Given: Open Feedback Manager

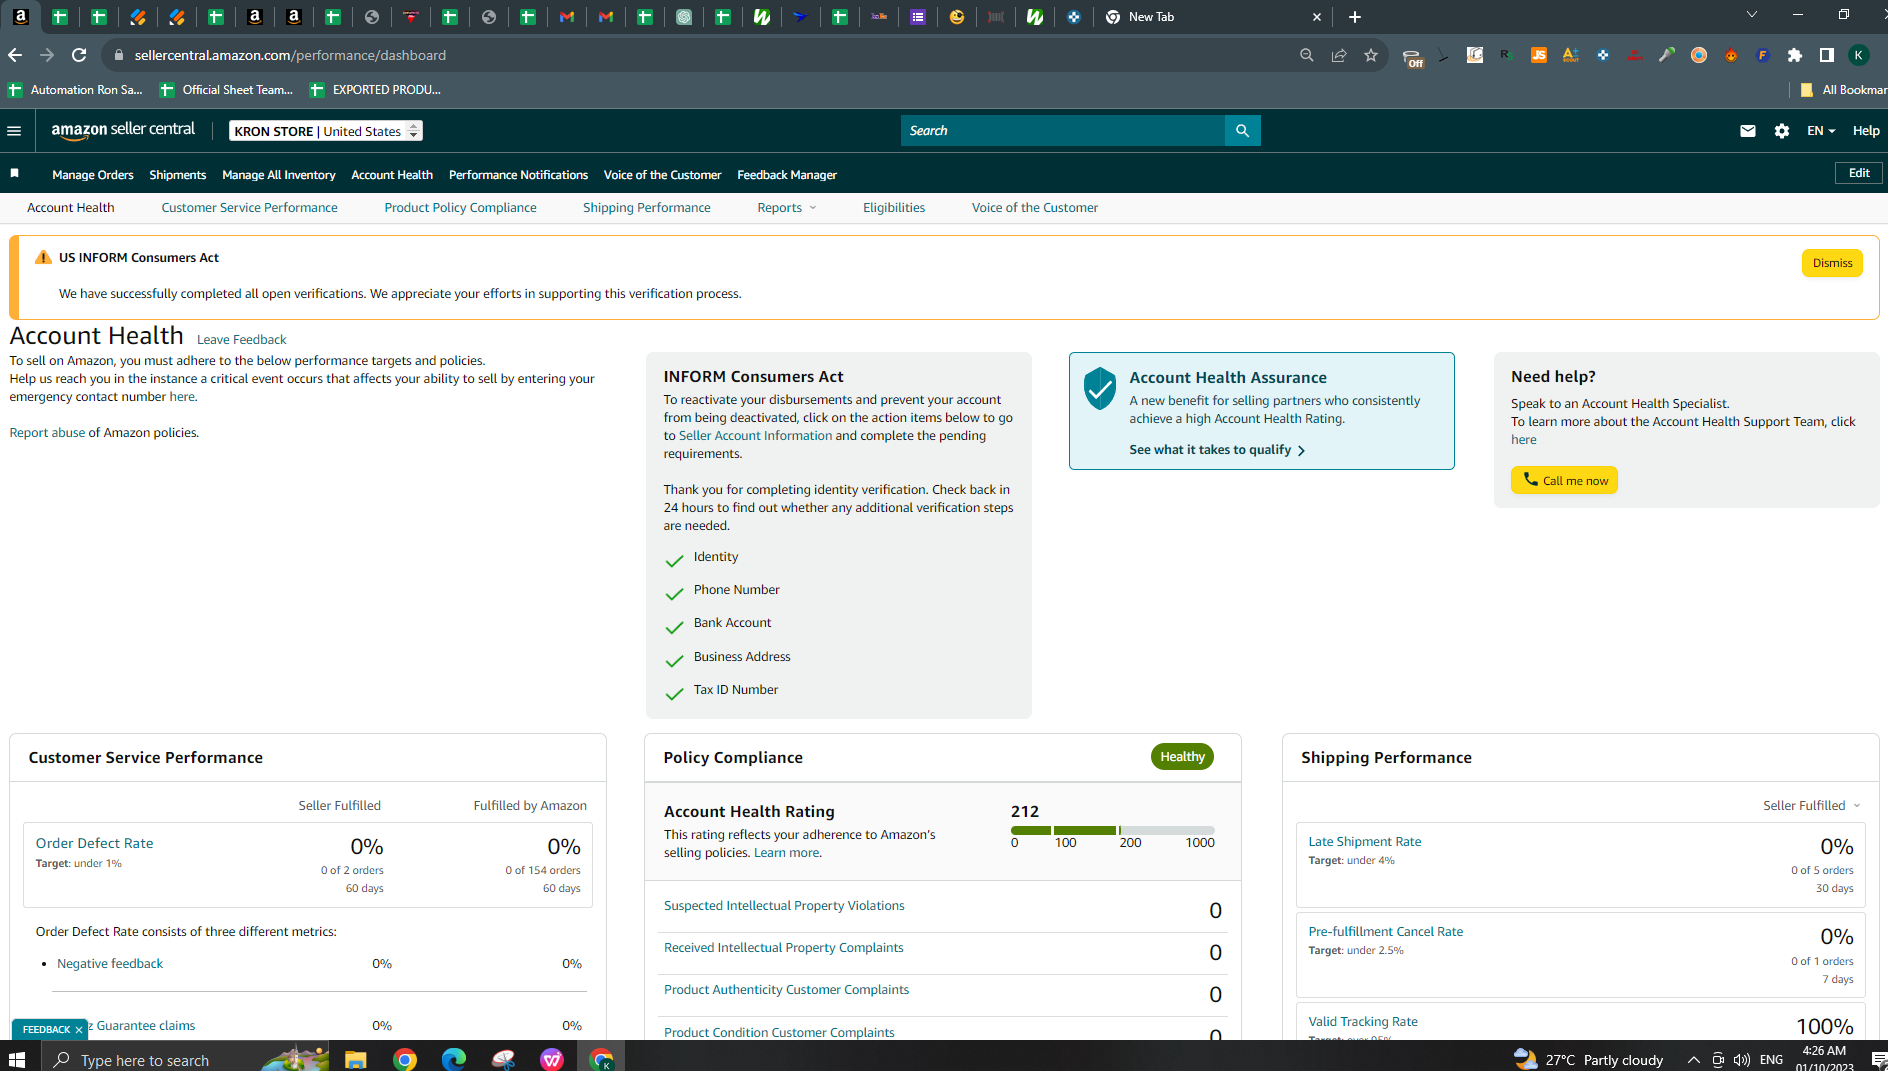Looking at the screenshot, I should coord(787,175).
